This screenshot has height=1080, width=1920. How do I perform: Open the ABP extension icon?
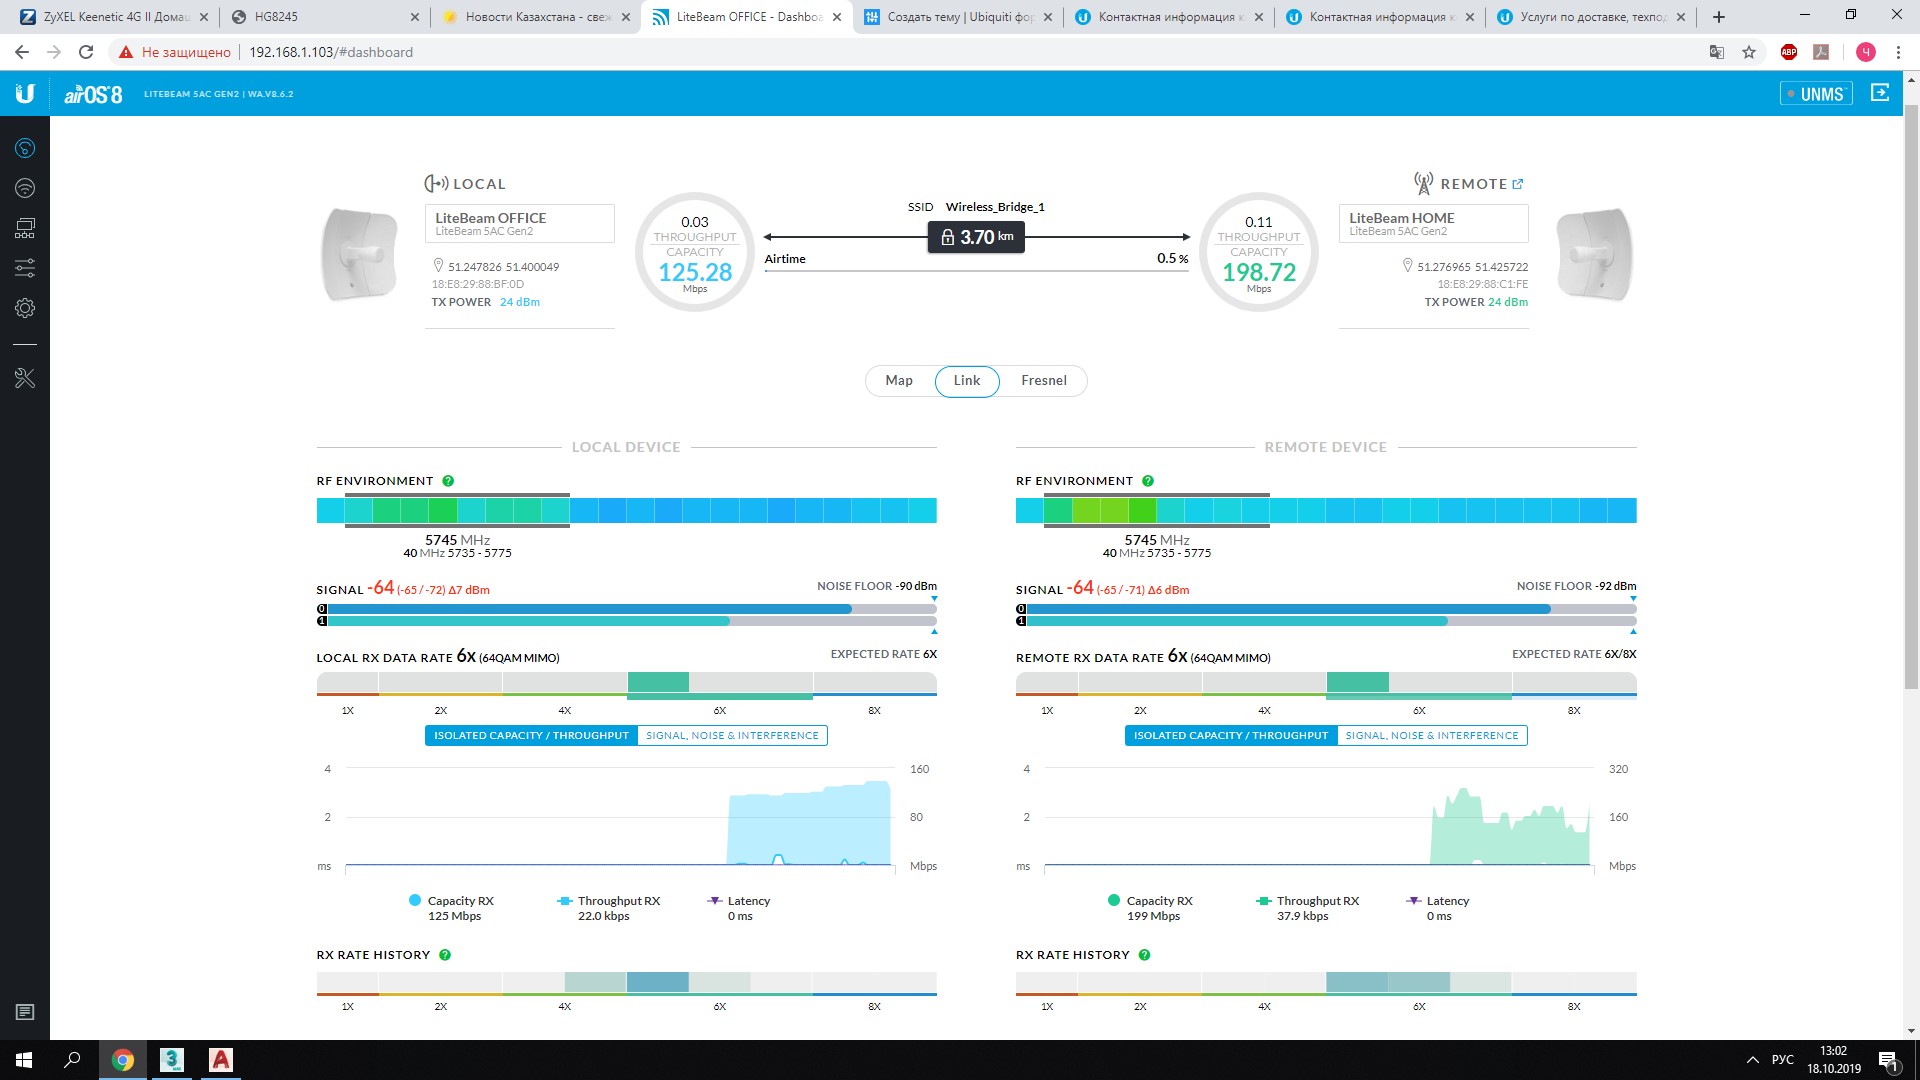[x=1789, y=52]
